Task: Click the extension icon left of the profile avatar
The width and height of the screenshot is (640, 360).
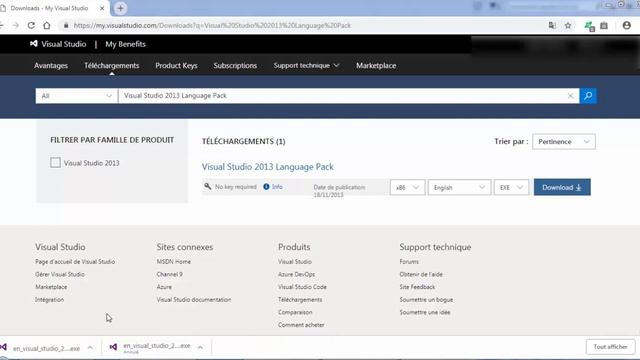Action: coord(604,26)
